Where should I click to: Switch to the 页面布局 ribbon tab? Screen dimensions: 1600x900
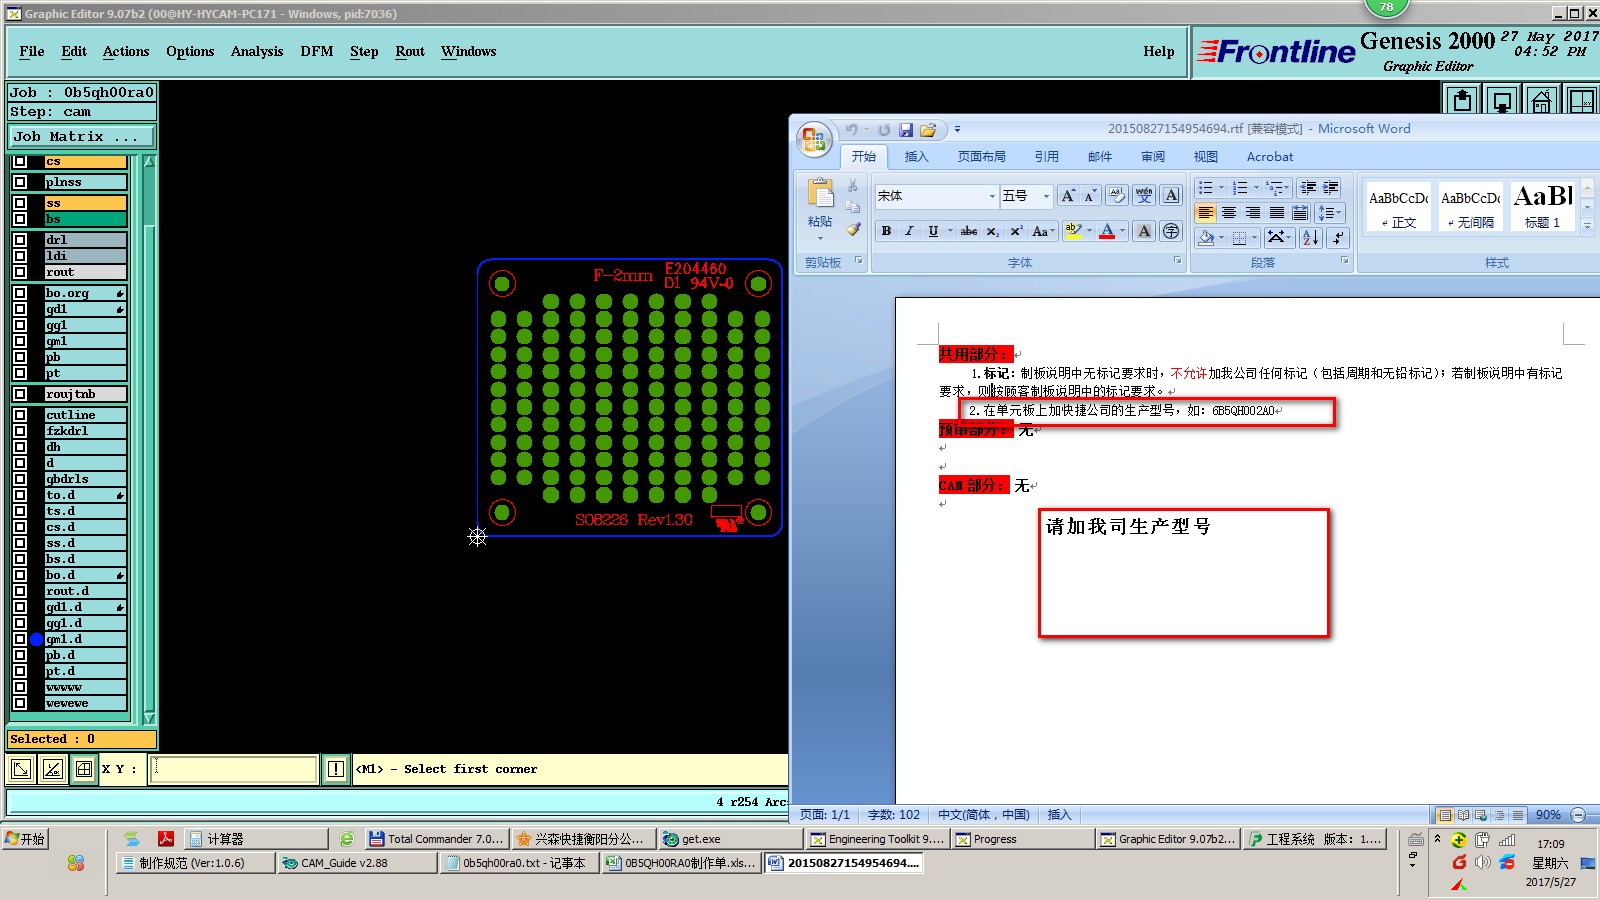pos(982,157)
